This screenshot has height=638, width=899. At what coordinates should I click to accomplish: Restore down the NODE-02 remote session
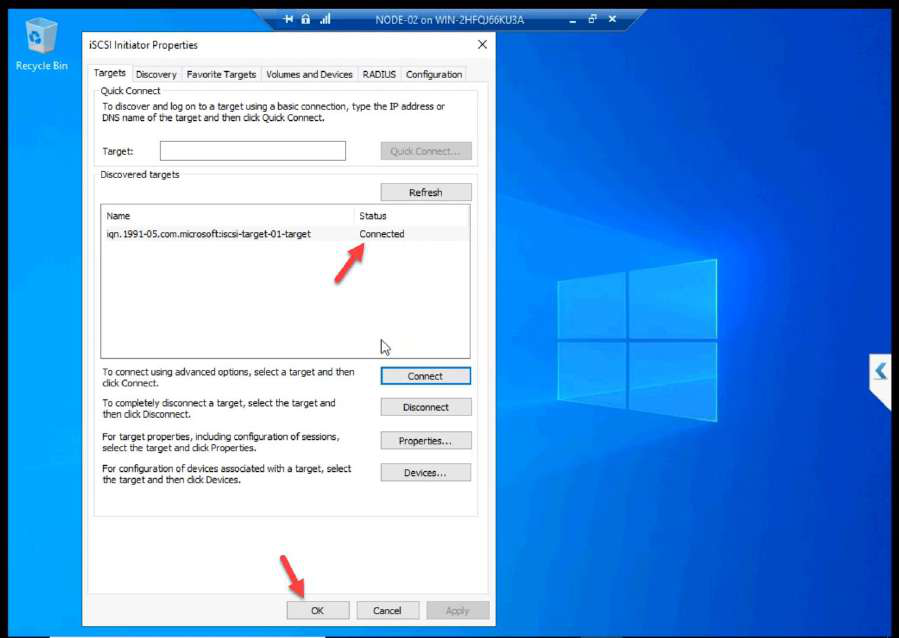pyautogui.click(x=592, y=19)
